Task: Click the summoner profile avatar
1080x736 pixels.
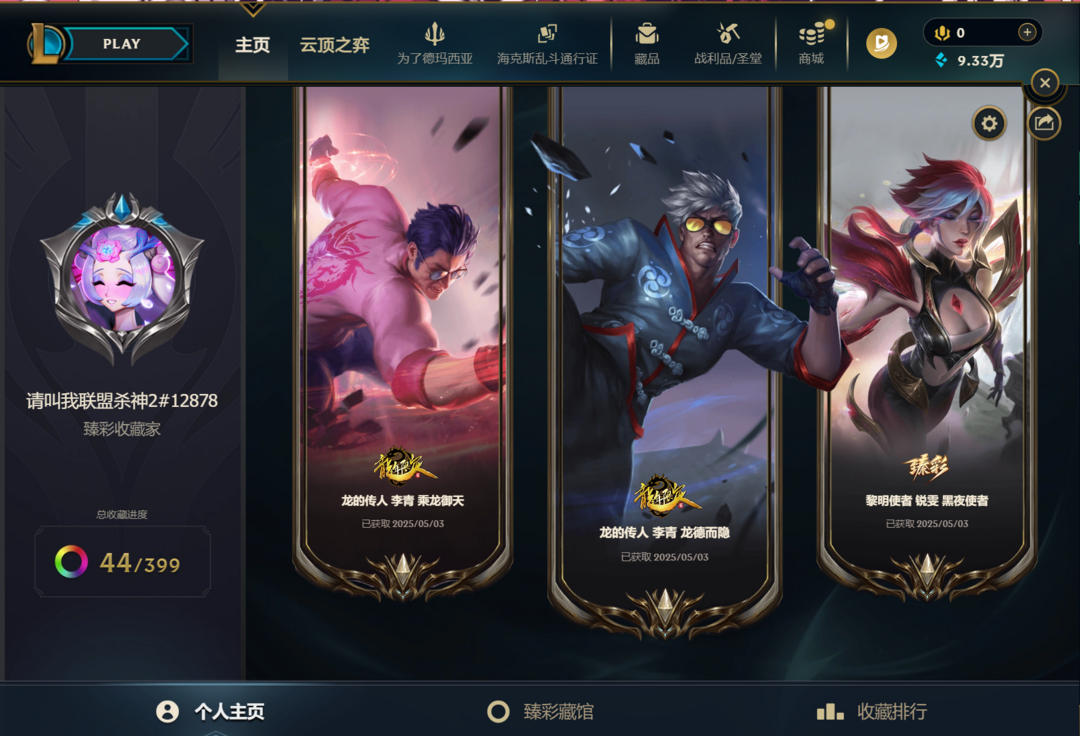Action: (x=123, y=278)
